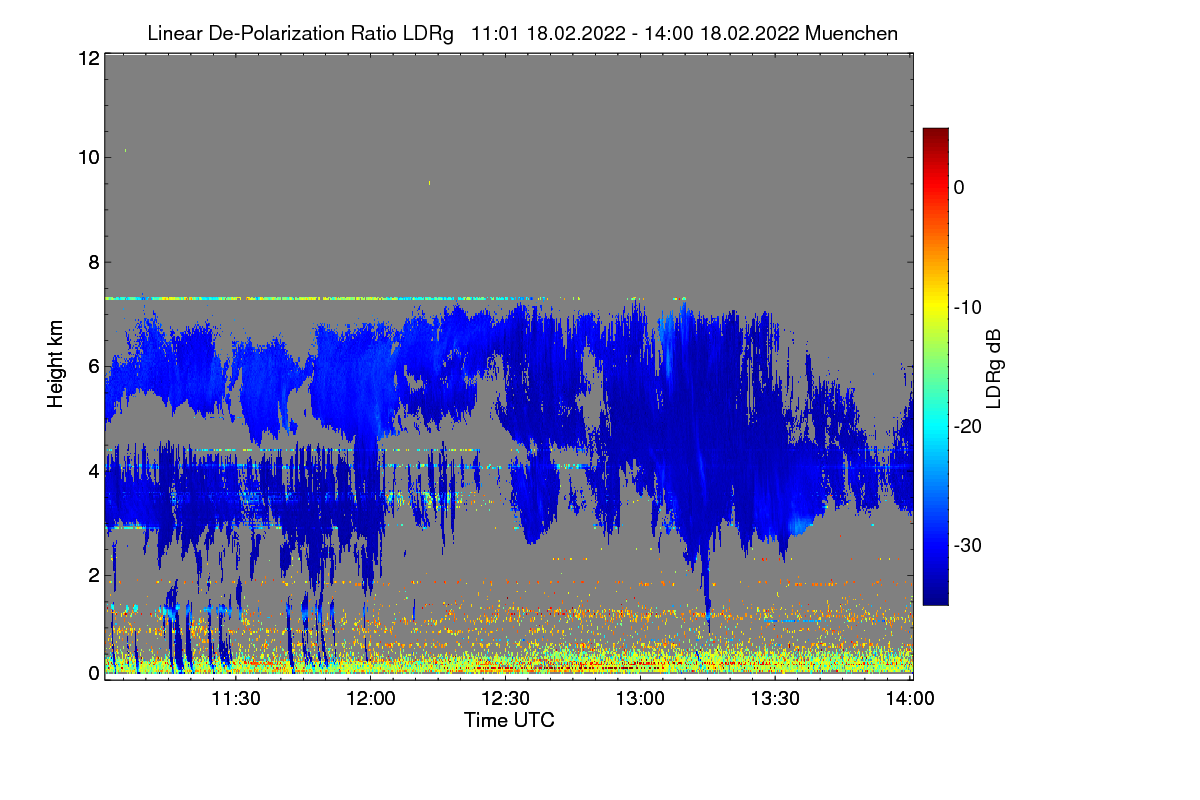Image resolution: width=1200 pixels, height=800 pixels.
Task: Click the colorbar label 0
Action: coord(959,187)
